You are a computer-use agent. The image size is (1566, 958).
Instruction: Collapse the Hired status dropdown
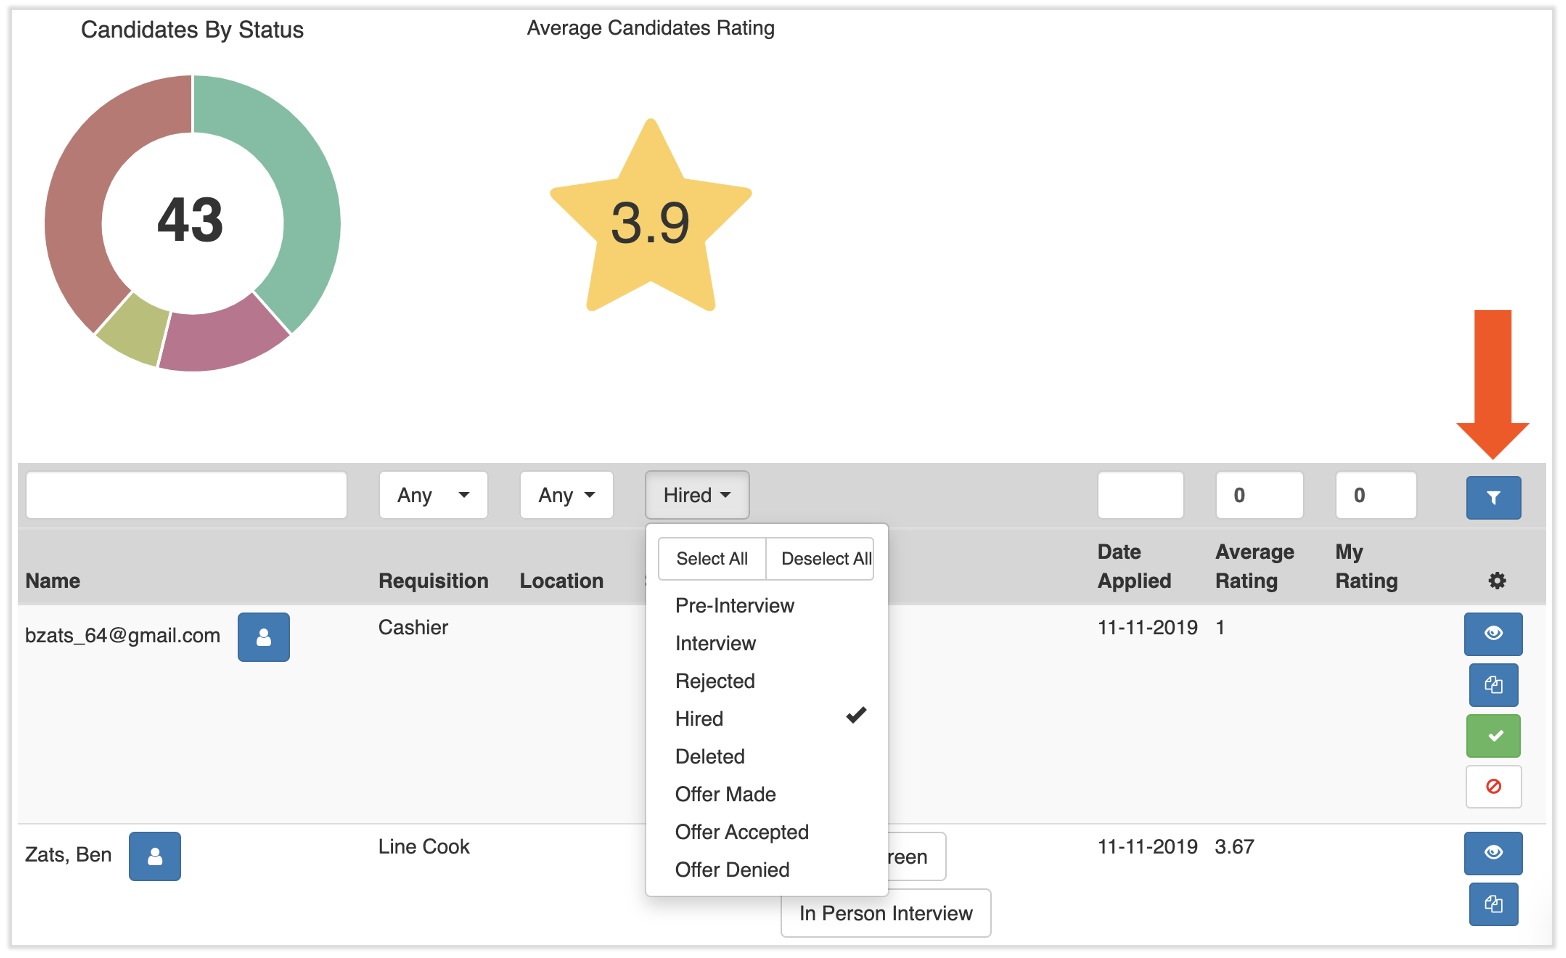[x=697, y=495]
